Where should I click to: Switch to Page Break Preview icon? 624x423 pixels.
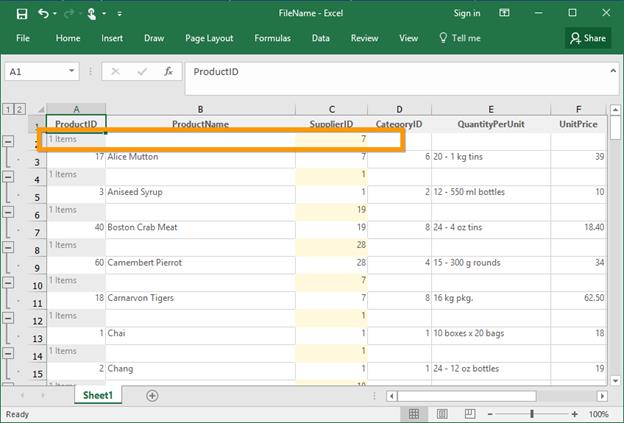[x=470, y=414]
